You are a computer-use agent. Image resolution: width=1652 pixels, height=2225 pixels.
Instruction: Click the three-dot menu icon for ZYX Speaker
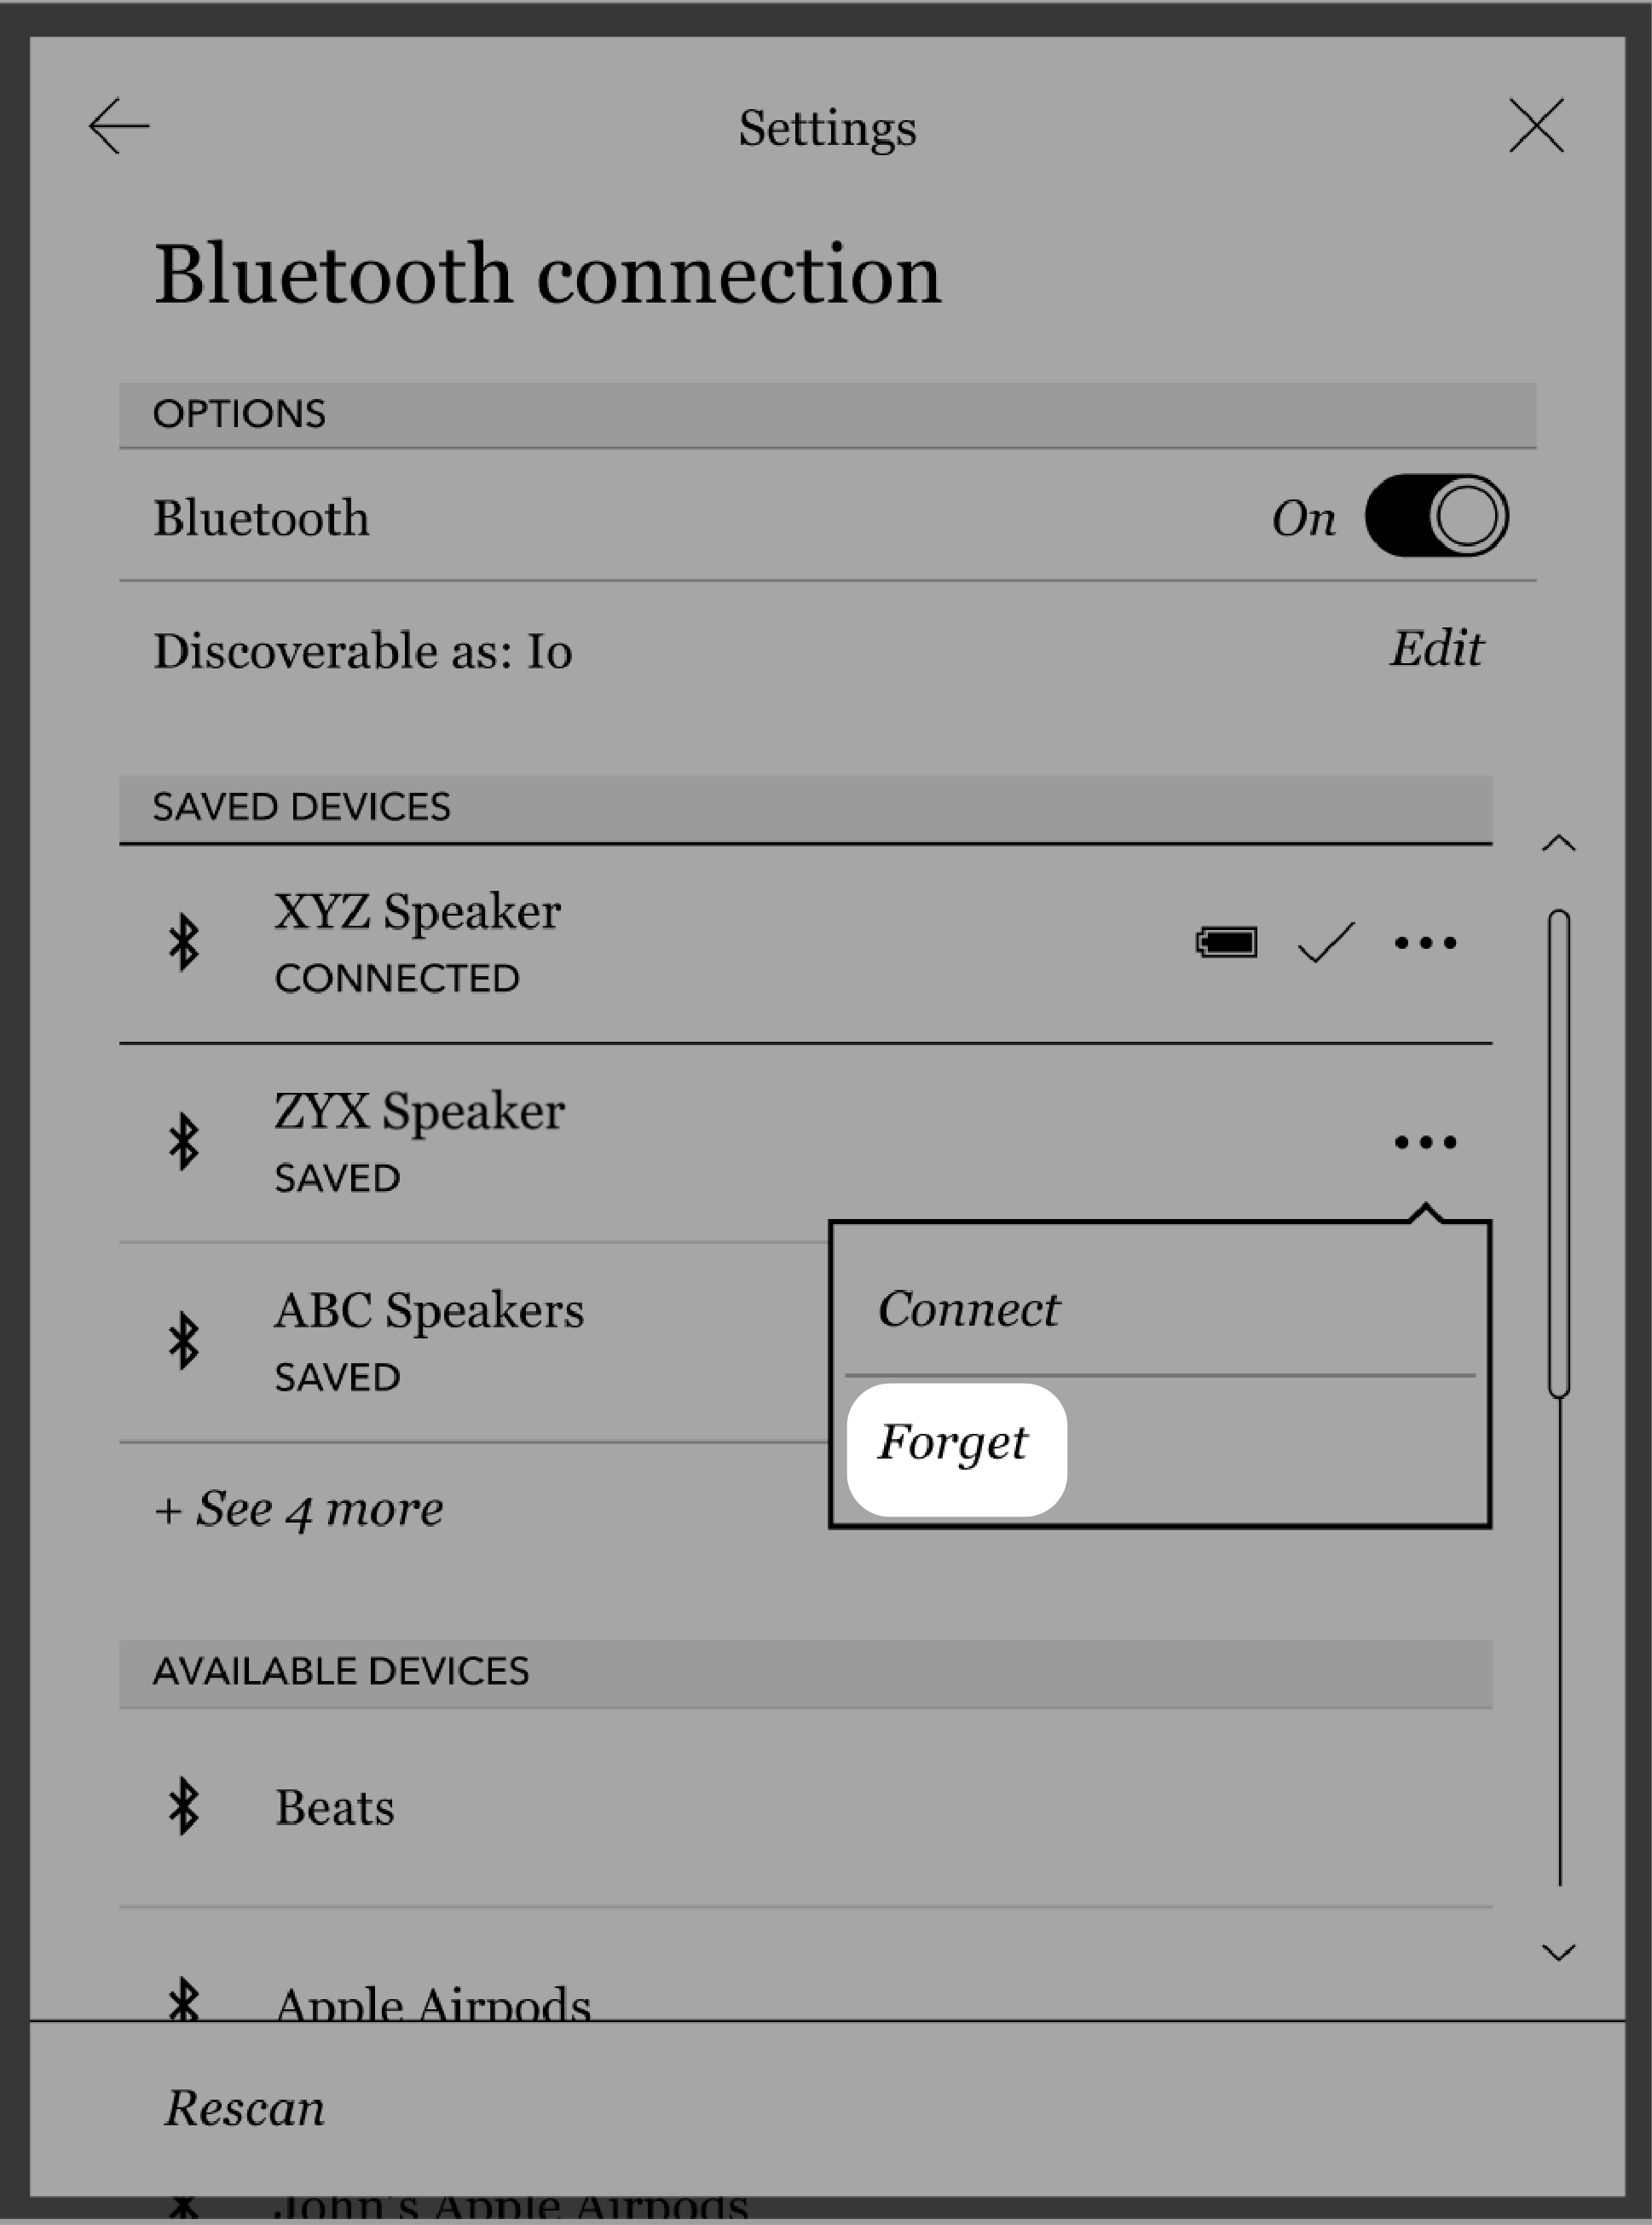pyautogui.click(x=1421, y=1142)
